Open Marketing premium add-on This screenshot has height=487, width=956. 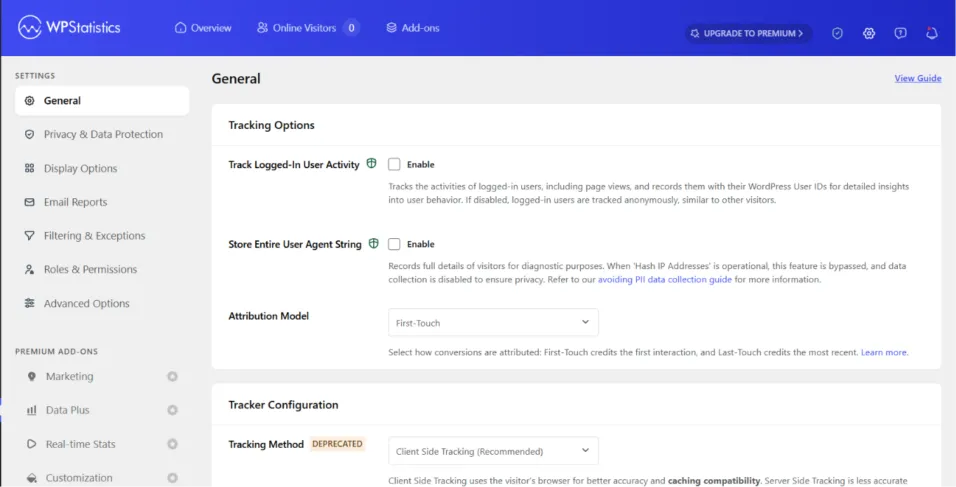click(x=102, y=376)
